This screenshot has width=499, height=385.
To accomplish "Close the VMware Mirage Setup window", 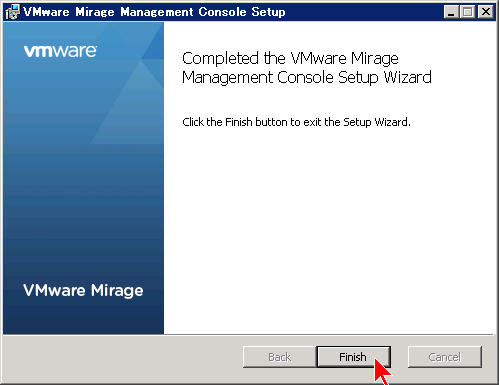I will (486, 12).
